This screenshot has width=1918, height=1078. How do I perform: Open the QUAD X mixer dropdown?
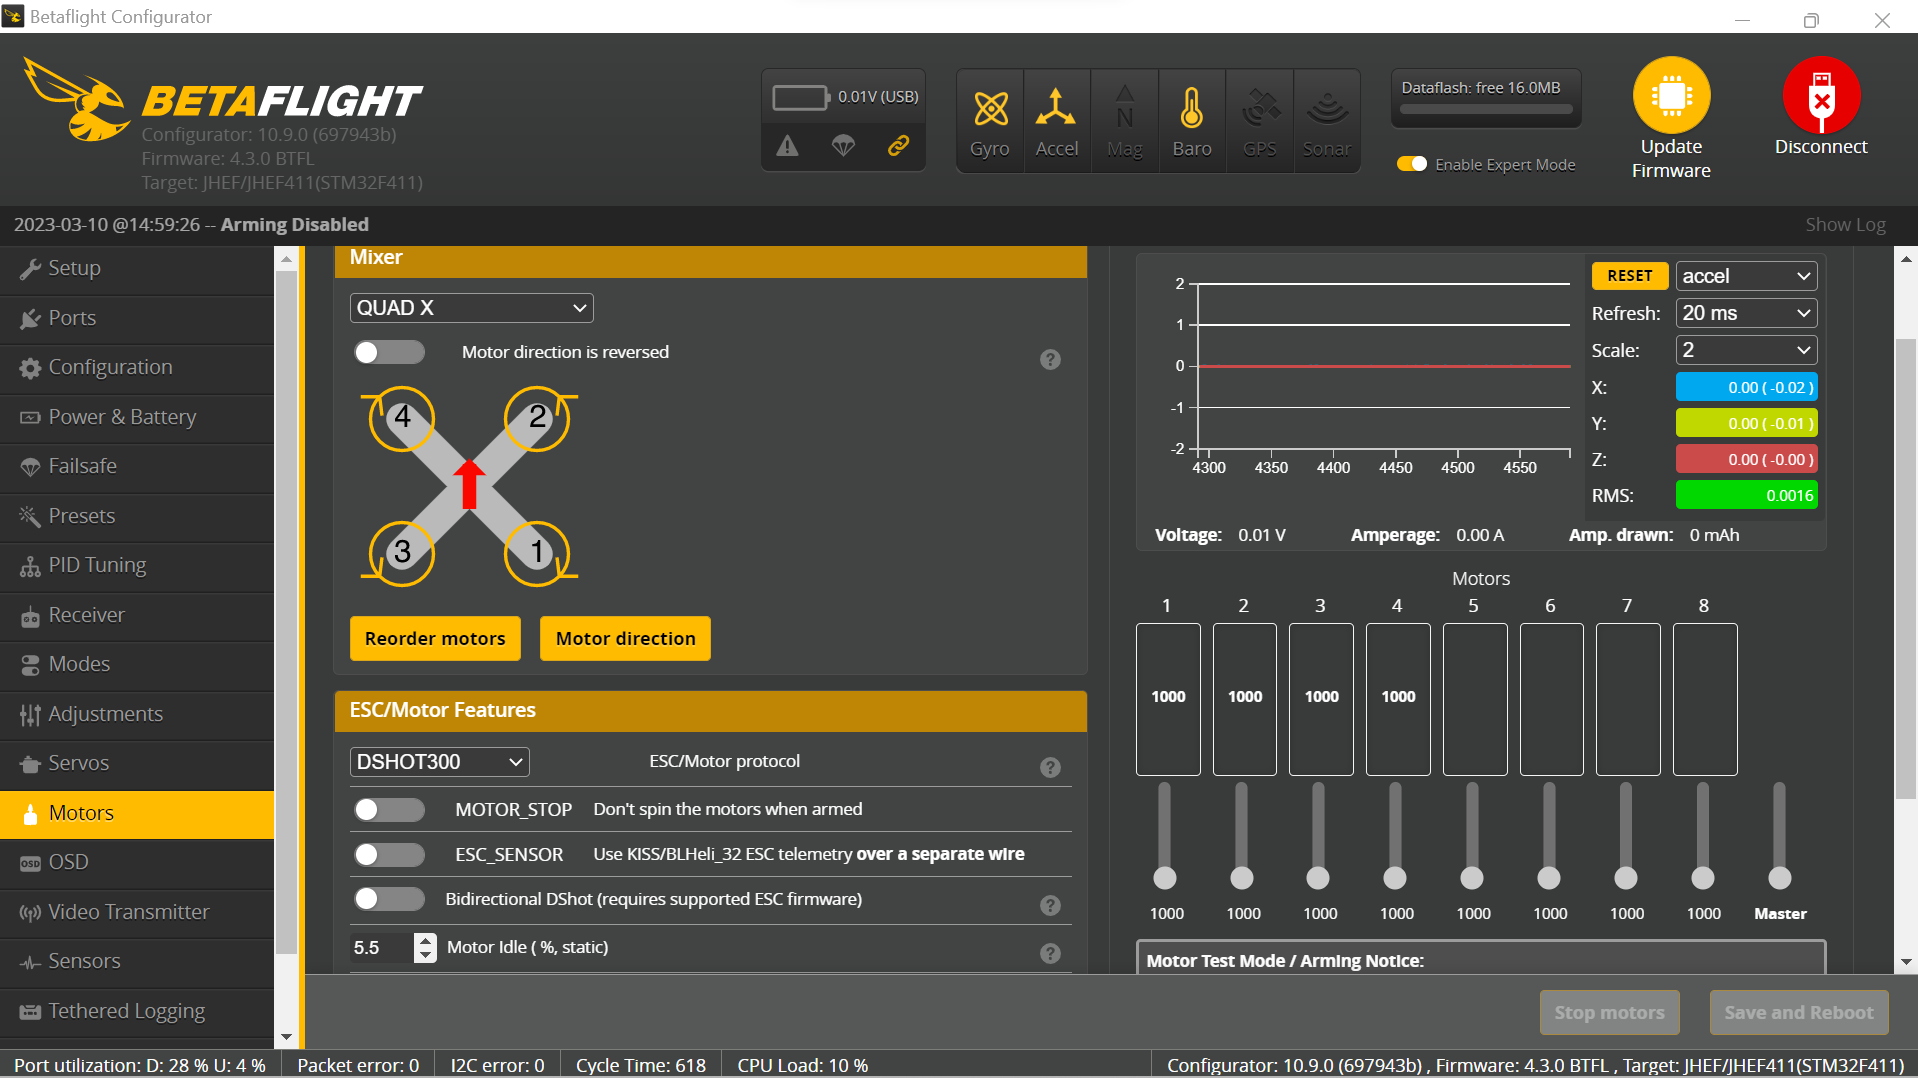pyautogui.click(x=471, y=308)
